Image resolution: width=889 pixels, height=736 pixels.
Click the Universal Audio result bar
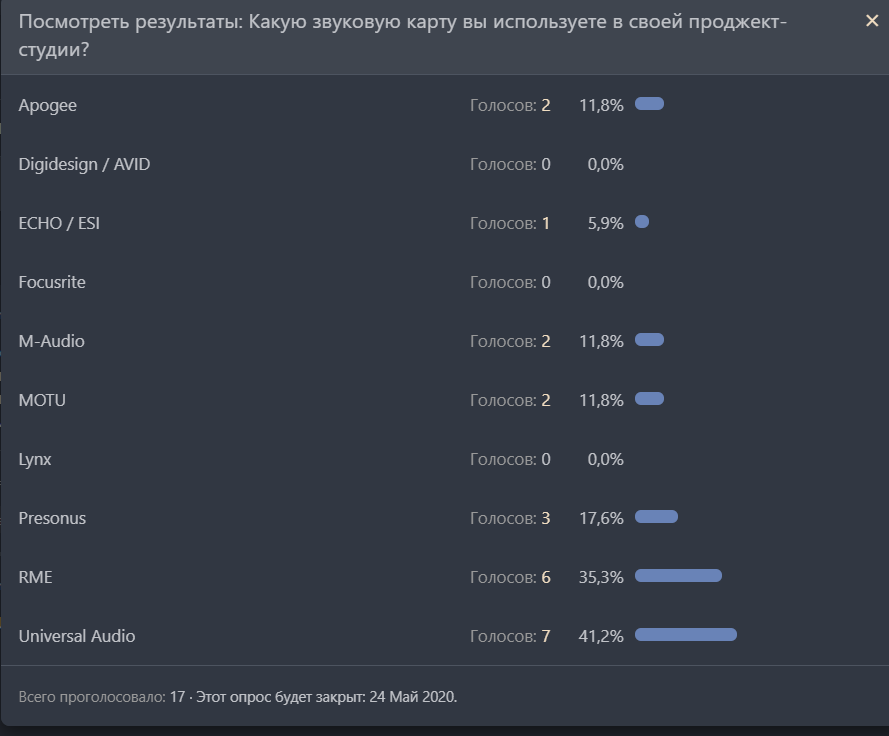[x=685, y=635]
